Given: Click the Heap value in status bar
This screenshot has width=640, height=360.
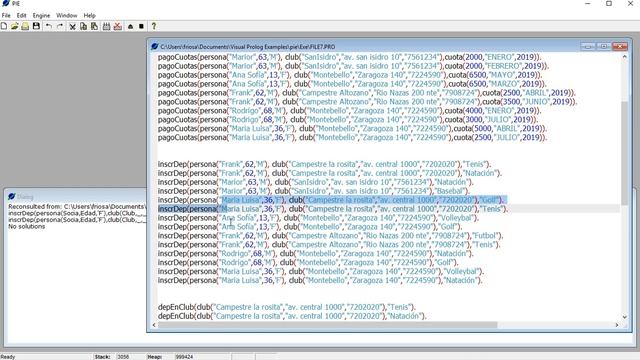Looking at the screenshot, I should pyautogui.click(x=184, y=357).
